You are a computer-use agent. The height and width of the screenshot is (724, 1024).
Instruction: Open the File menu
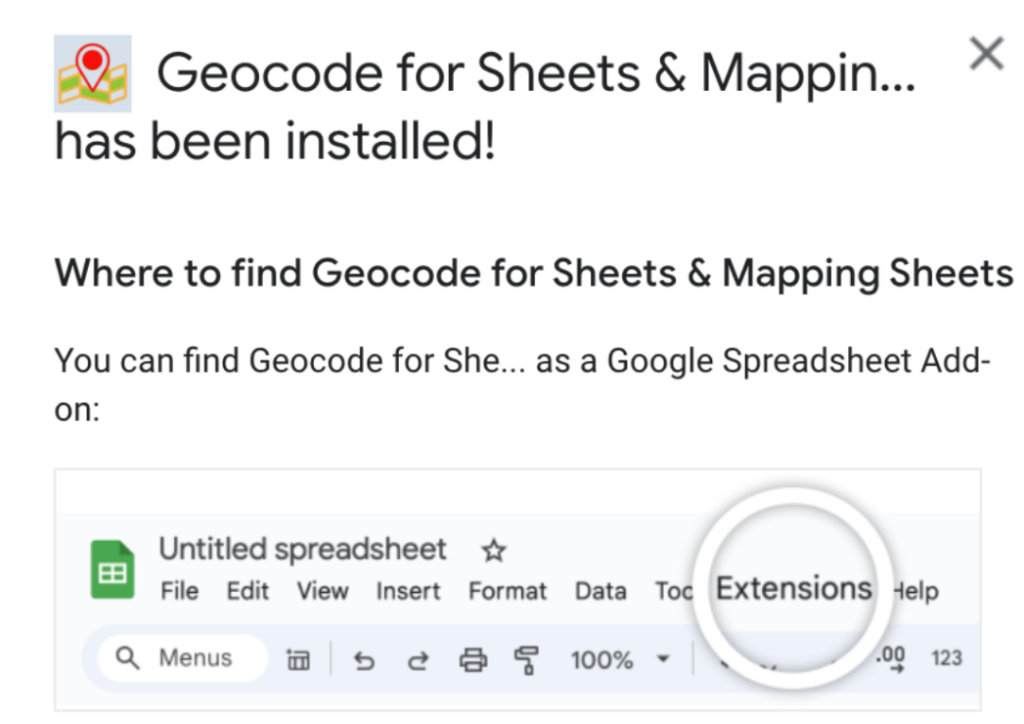[x=180, y=591]
